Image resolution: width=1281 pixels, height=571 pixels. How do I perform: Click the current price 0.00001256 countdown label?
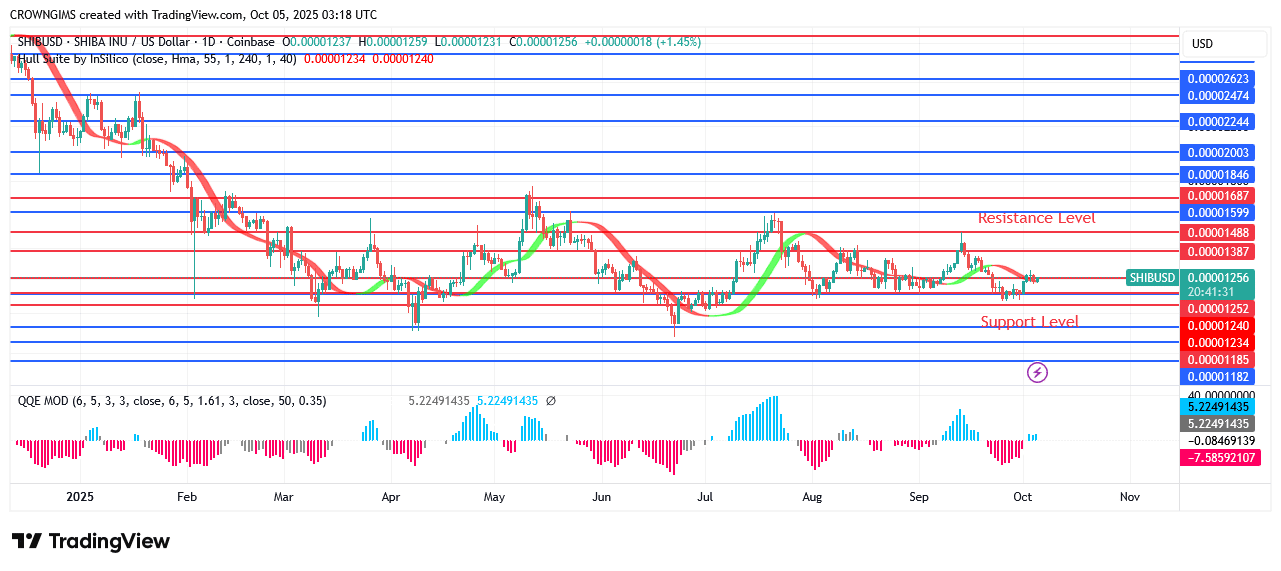(1215, 283)
